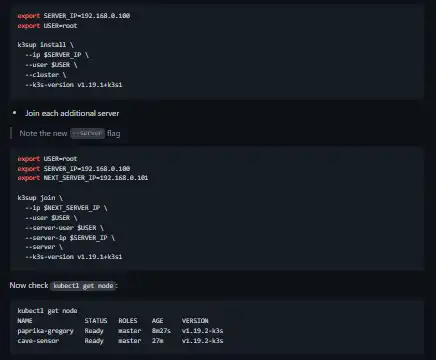Screen dimensions: 436x360
Task: Click the join block's '--k3s-version v1.19.1+k3s1' line
Action: pyautogui.click(x=74, y=257)
